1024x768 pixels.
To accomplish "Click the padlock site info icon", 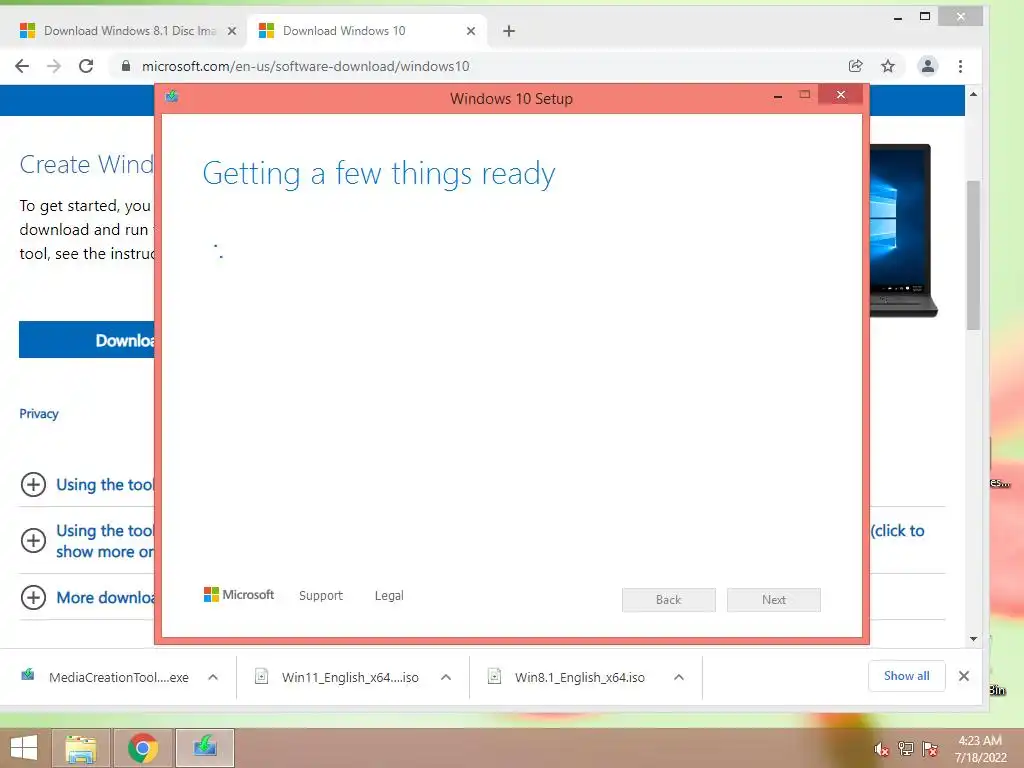I will tap(126, 66).
